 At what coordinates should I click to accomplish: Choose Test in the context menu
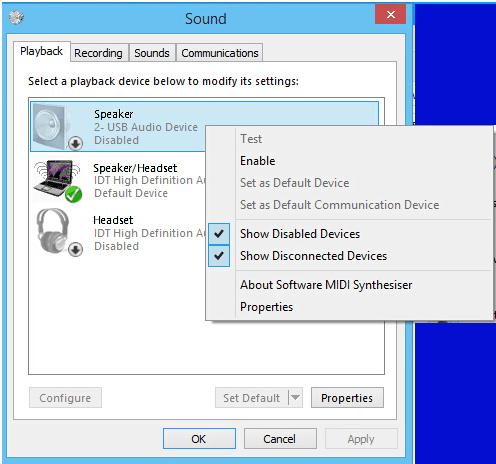349,139
